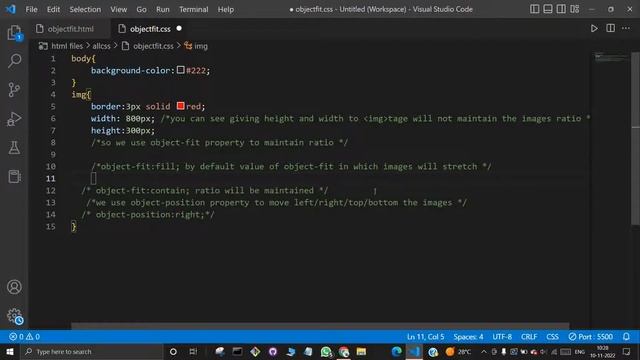Open WhatsApp from the taskbar
Viewport: 640px width, 360px height.
tap(326, 351)
